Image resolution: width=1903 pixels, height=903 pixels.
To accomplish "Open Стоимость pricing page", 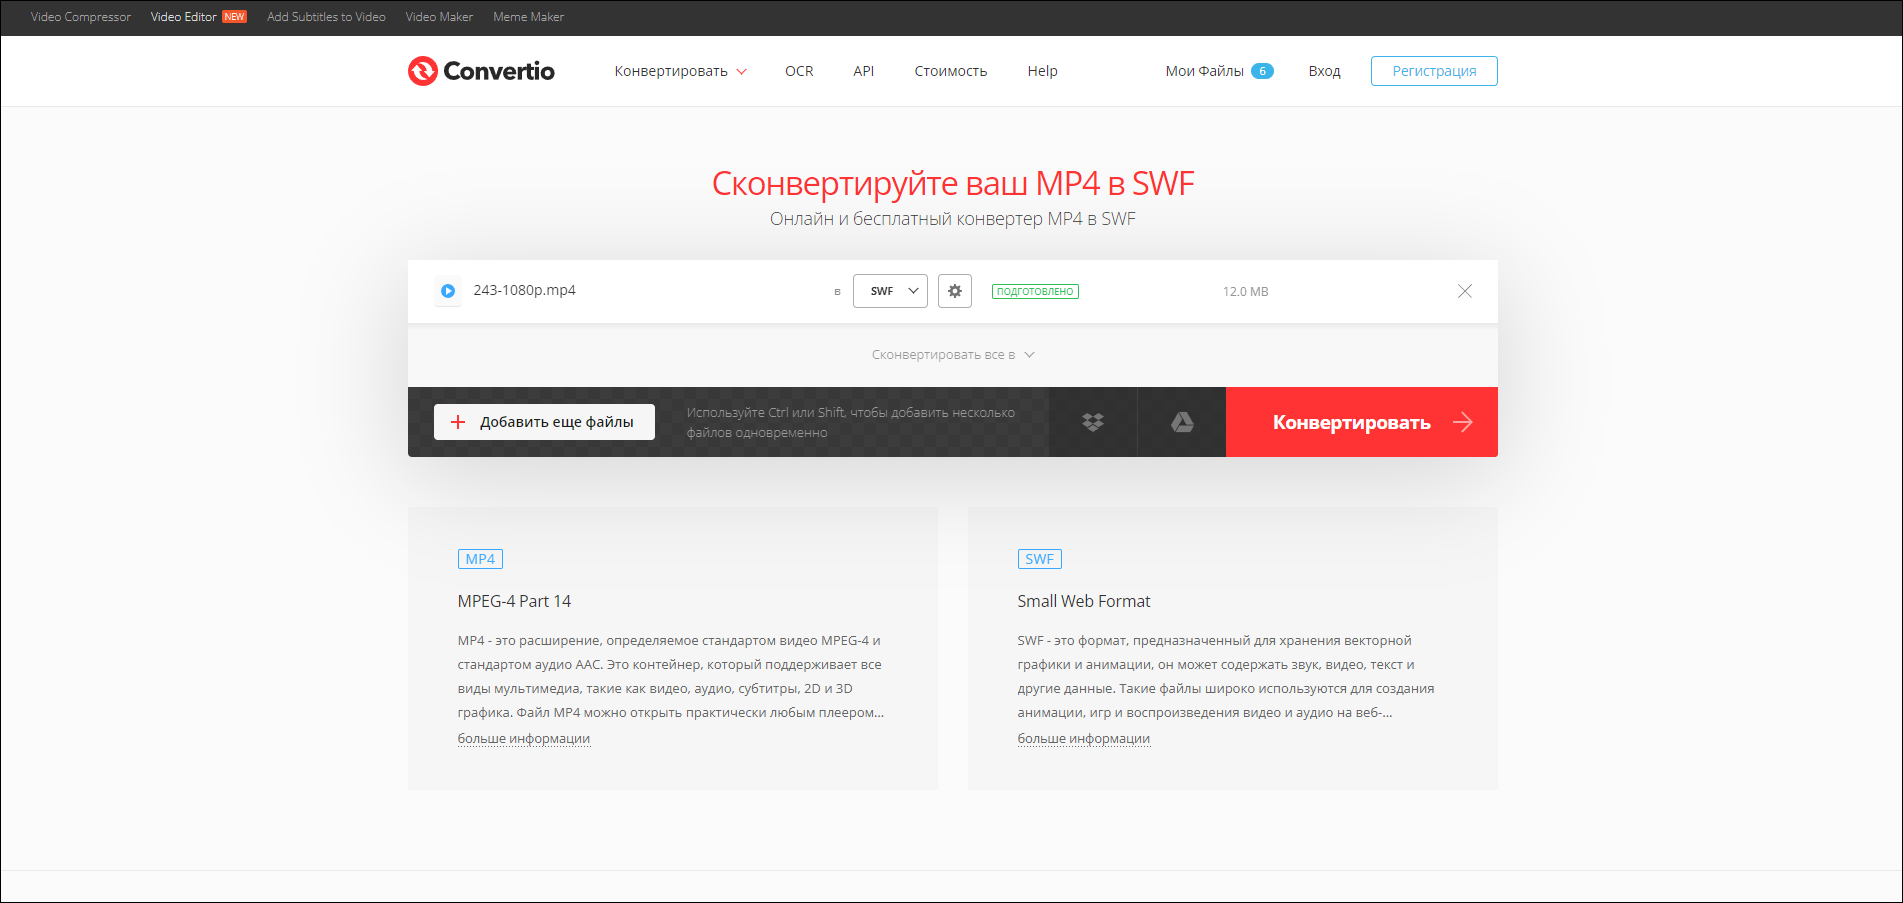I will point(951,71).
